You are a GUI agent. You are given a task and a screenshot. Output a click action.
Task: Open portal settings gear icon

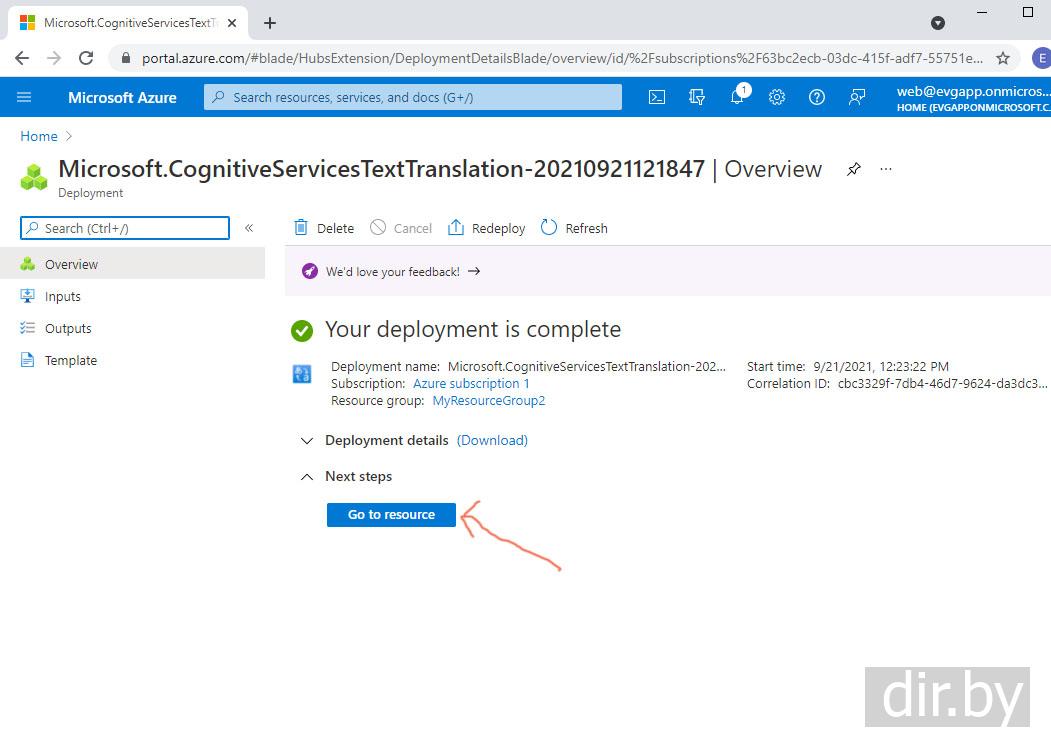777,97
